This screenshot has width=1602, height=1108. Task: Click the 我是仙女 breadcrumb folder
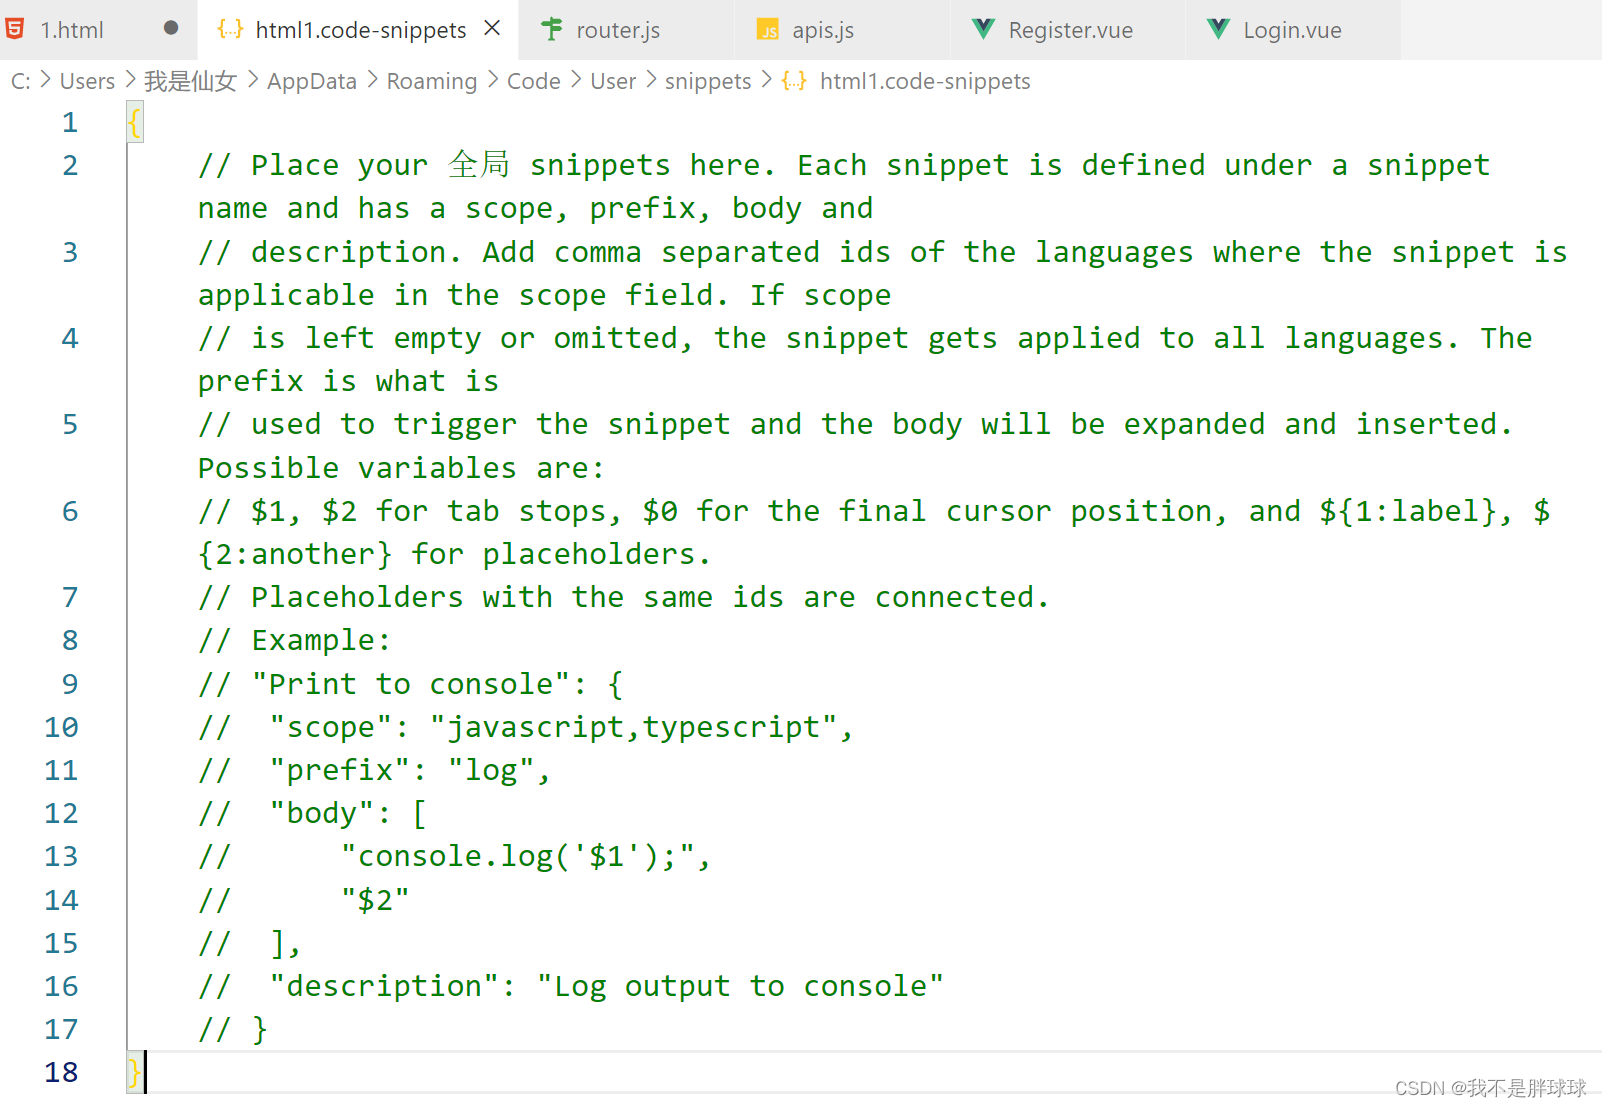coord(190,81)
